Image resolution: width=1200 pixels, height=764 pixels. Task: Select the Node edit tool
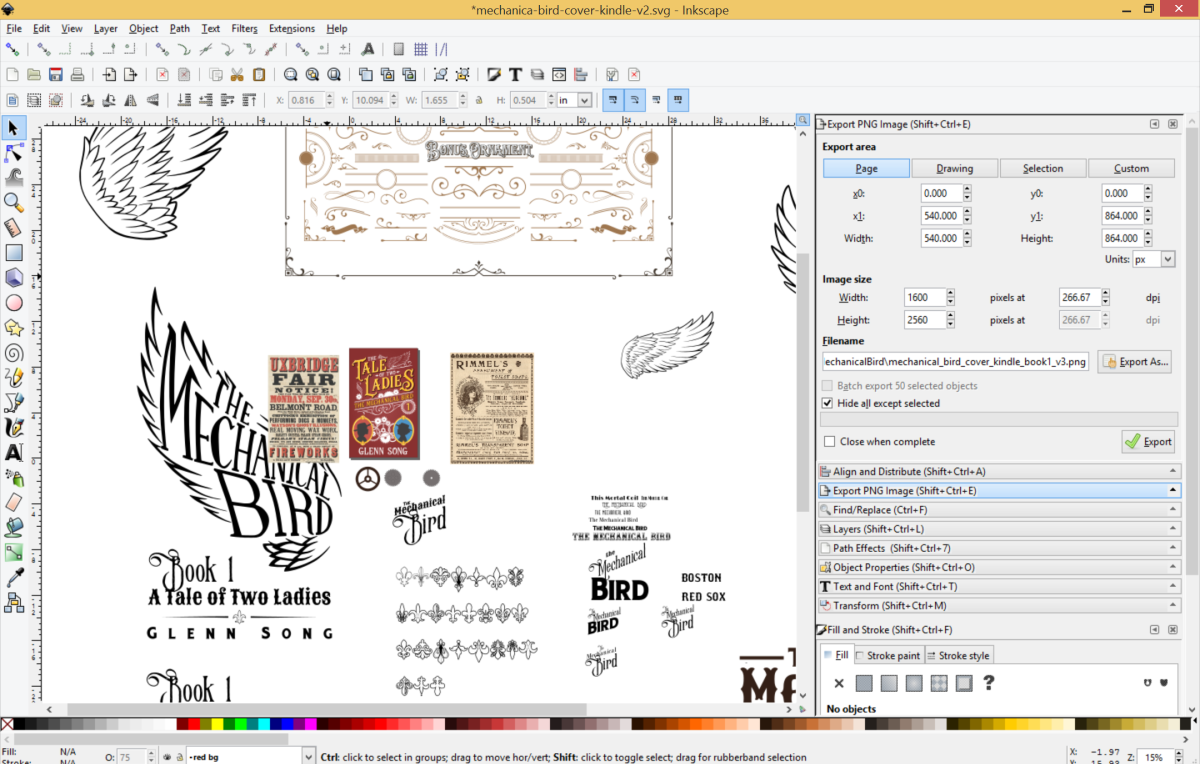[14, 153]
